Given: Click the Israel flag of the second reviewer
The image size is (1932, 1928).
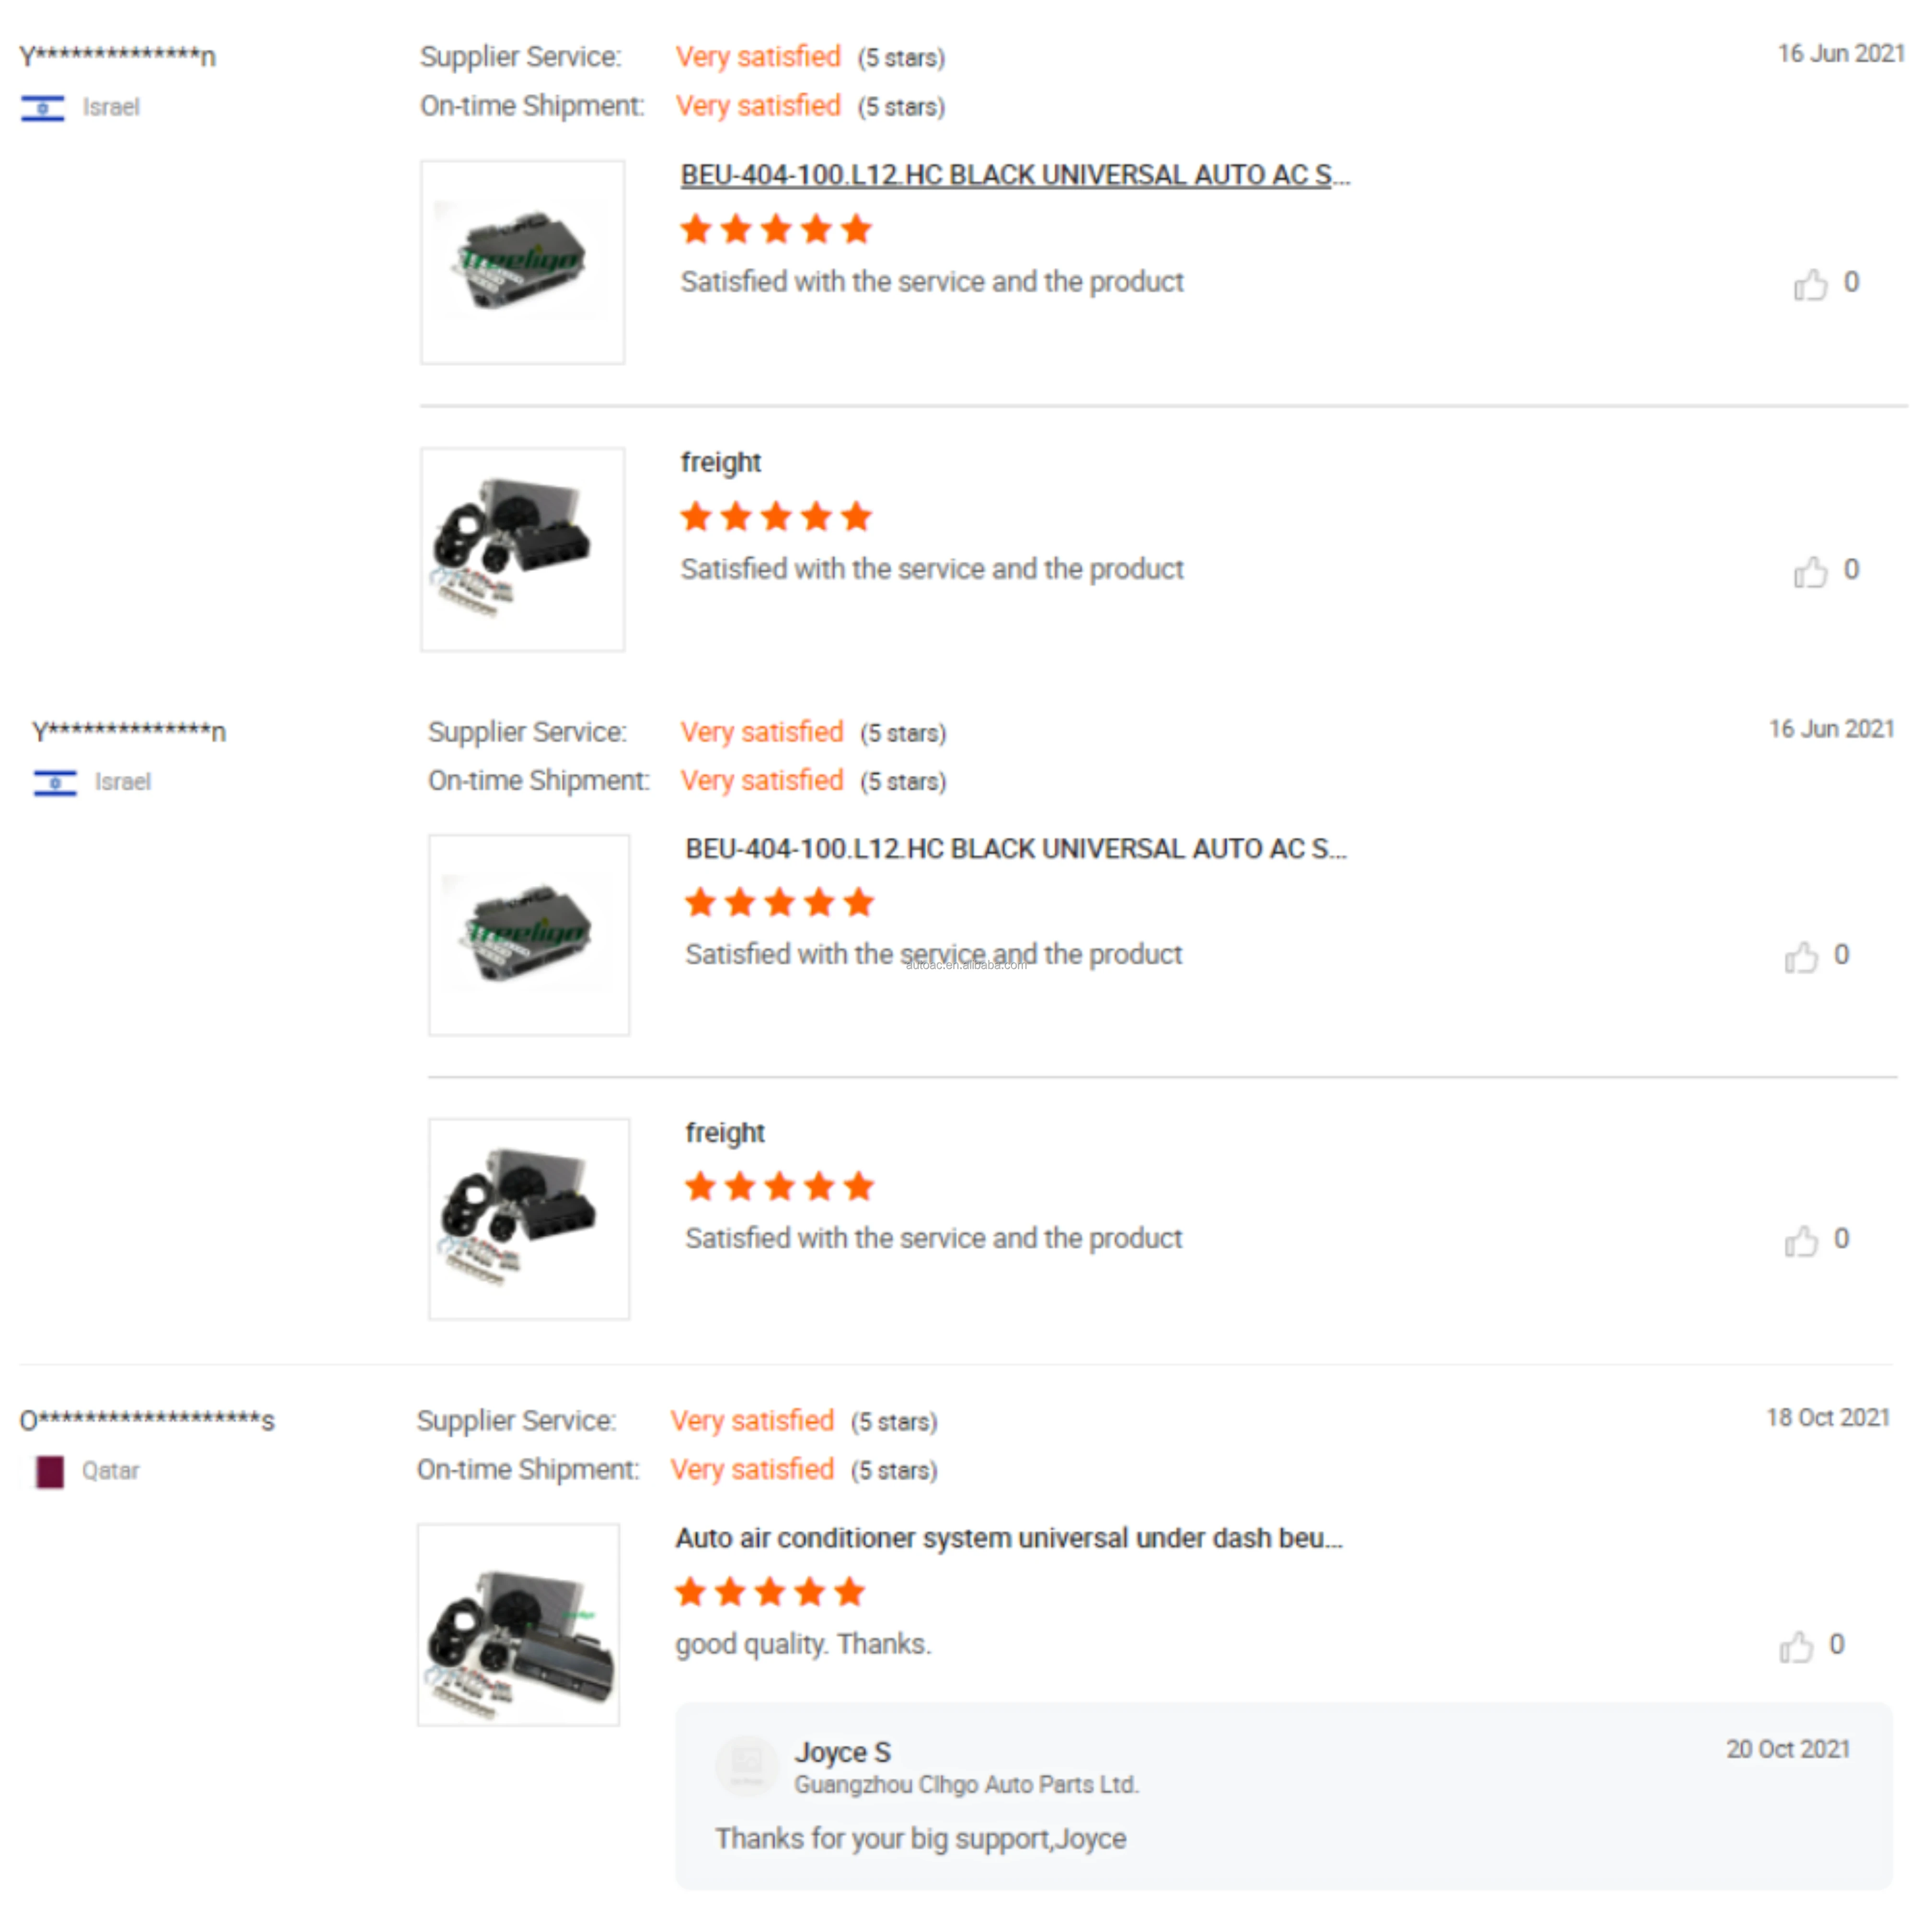Looking at the screenshot, I should click(x=55, y=783).
